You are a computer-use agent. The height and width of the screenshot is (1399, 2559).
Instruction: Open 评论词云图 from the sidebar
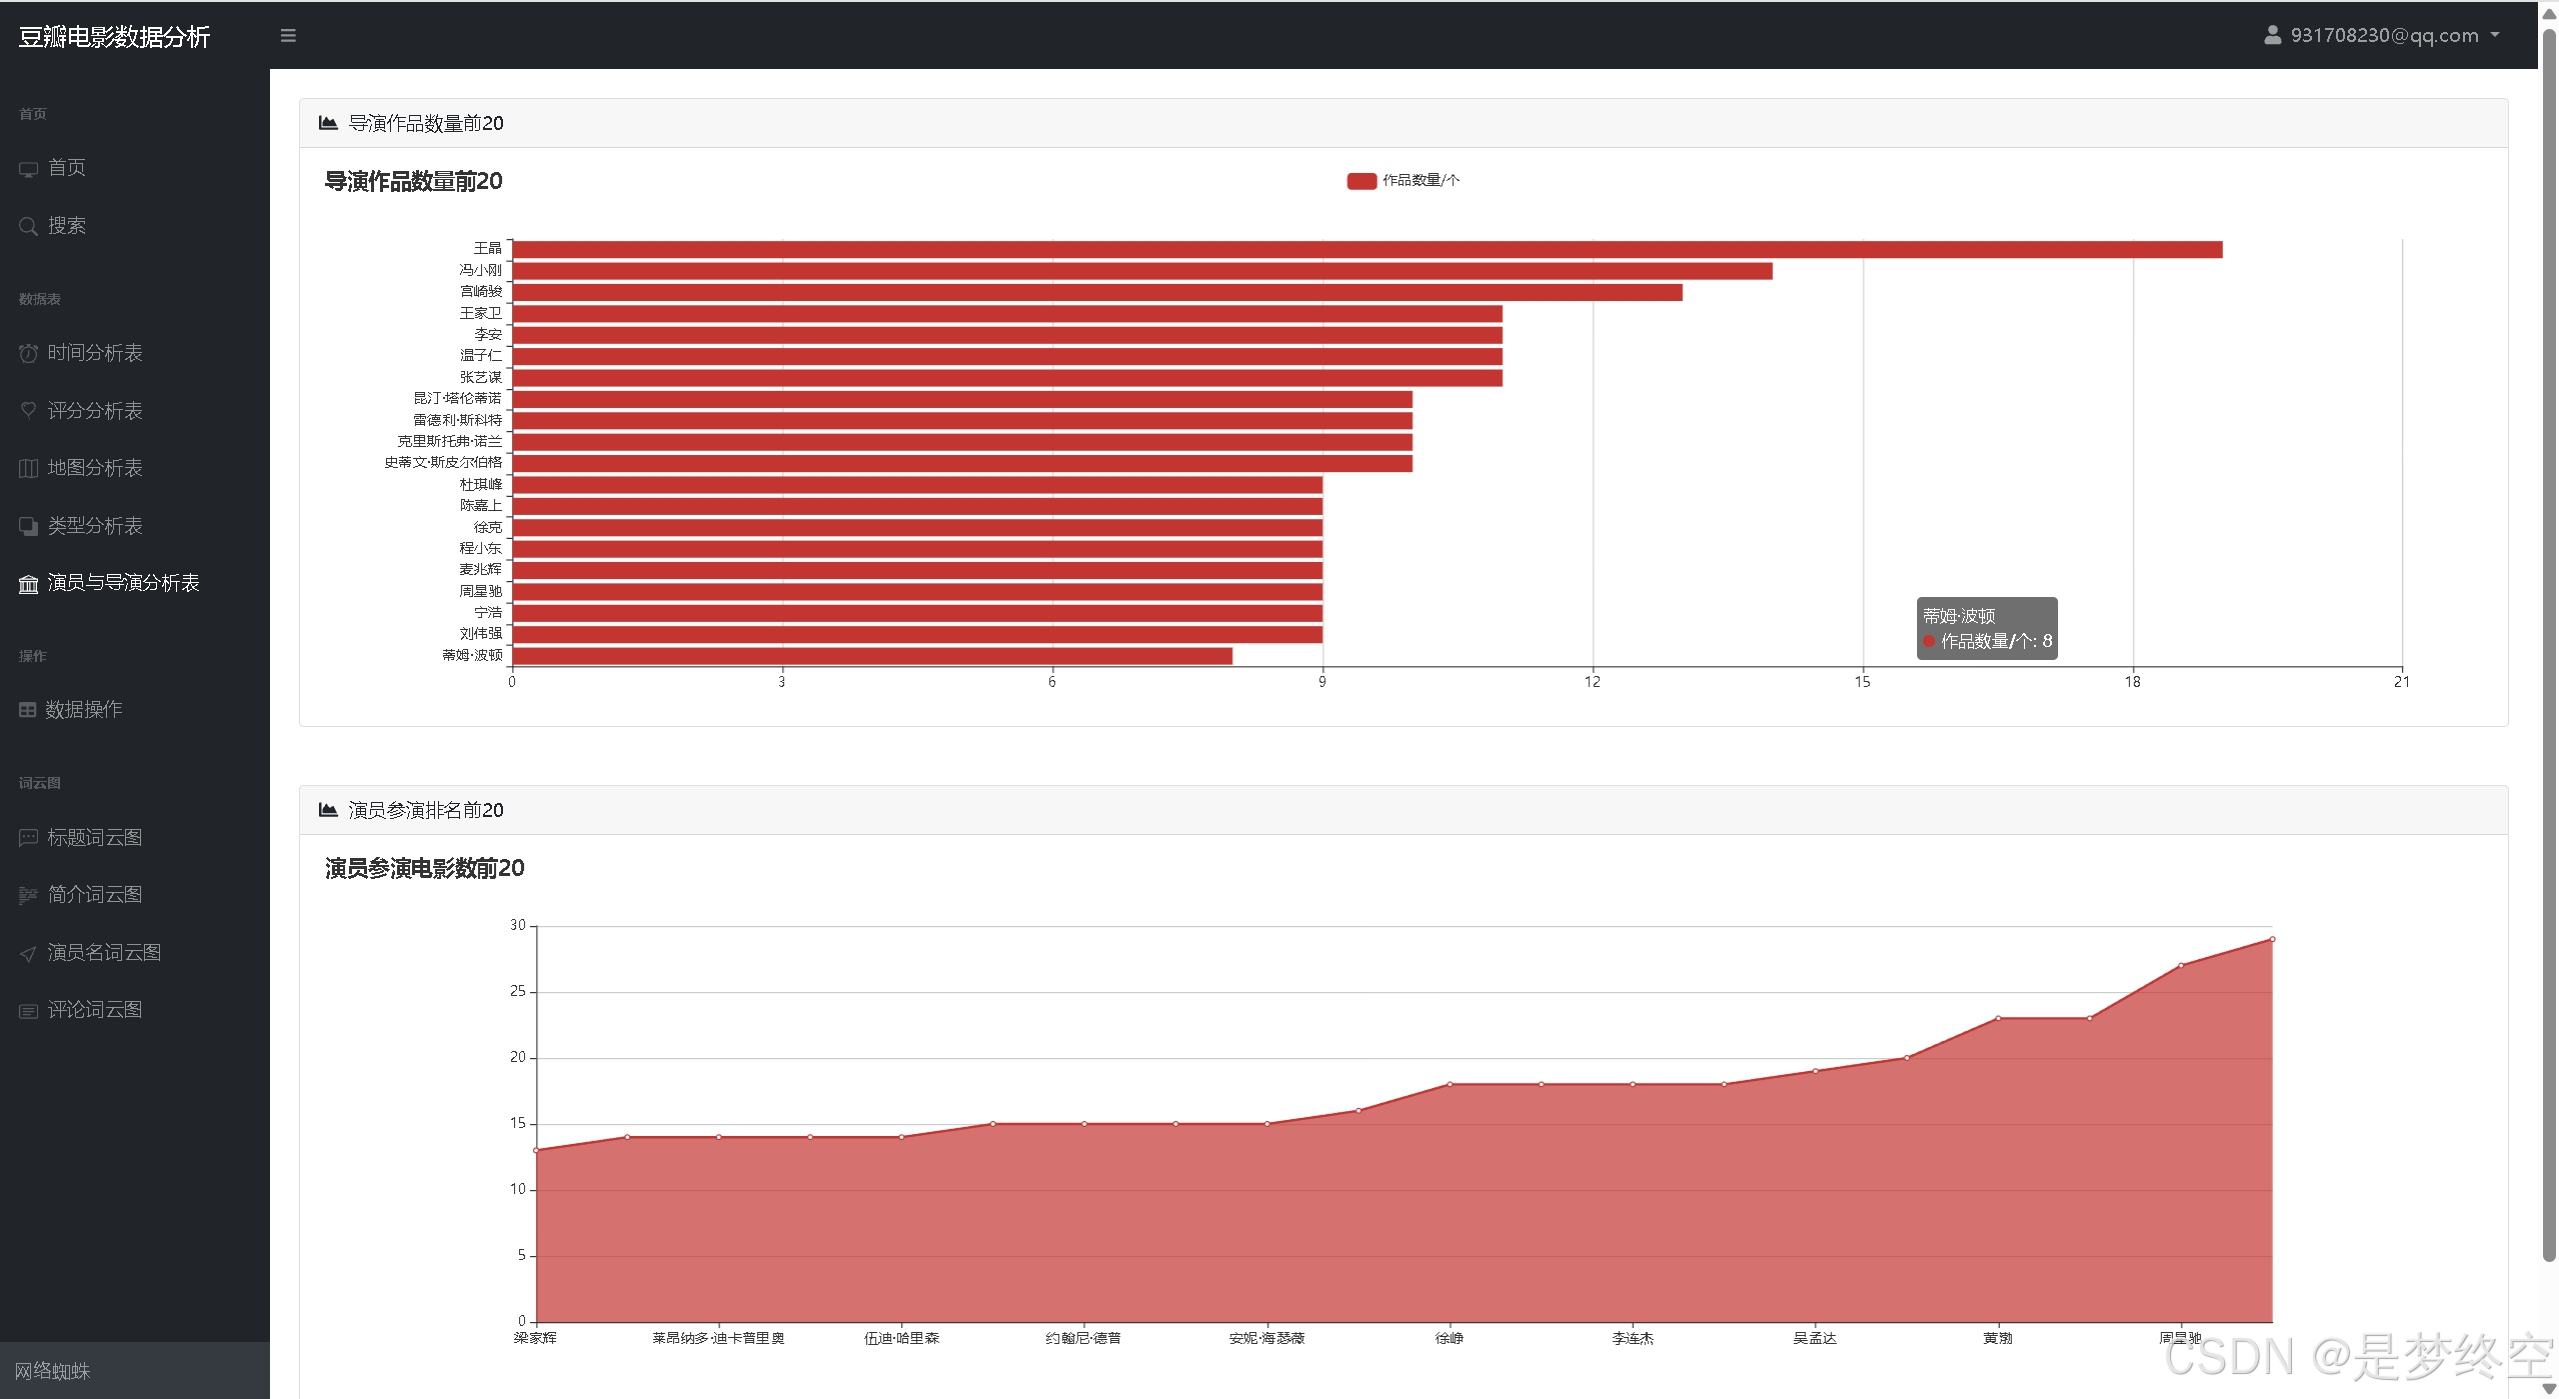95,1010
